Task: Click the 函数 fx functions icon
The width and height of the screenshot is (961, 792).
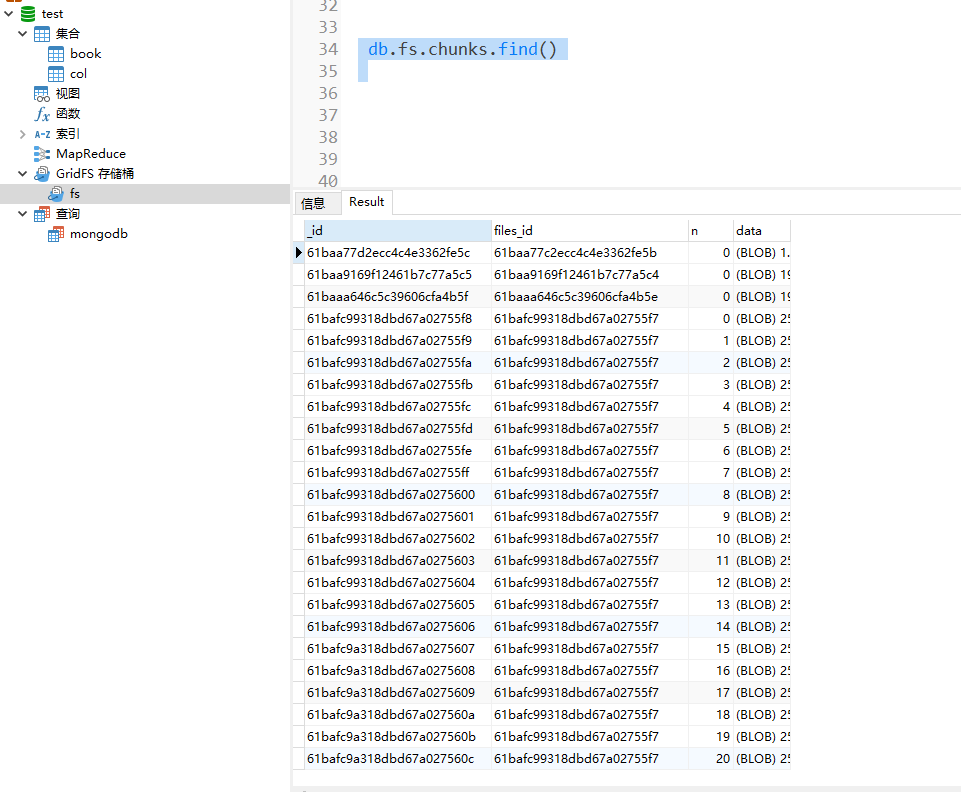Action: pyautogui.click(x=42, y=114)
